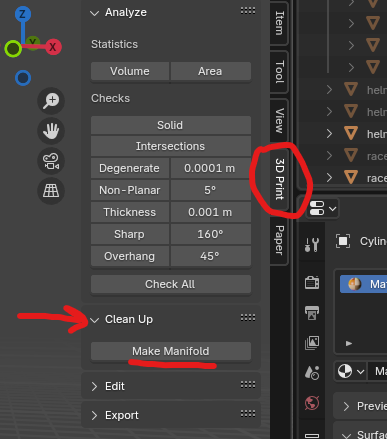Click the Clean Up panel drag grip dots
The image size is (387, 439).
click(x=248, y=318)
